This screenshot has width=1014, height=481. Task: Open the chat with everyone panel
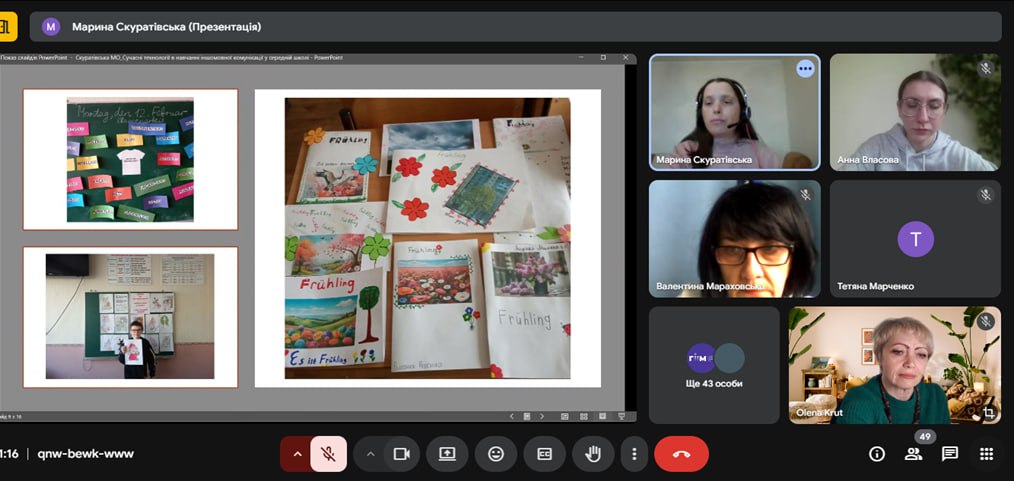pyautogui.click(x=950, y=454)
